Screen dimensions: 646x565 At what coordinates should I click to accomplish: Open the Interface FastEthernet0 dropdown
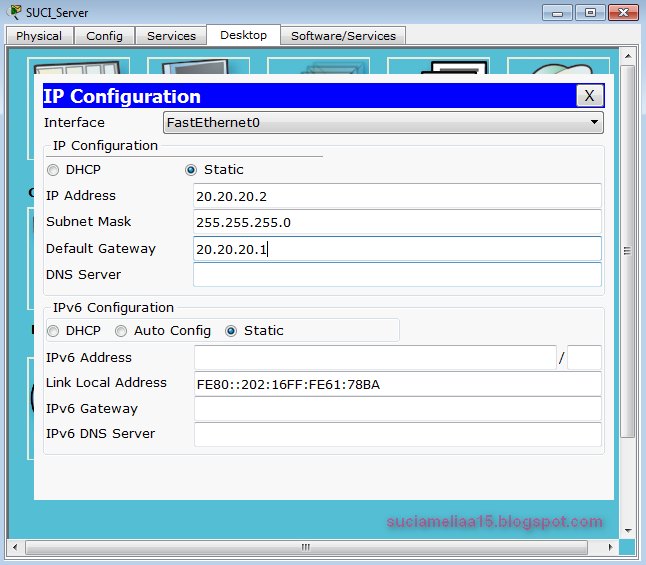pyautogui.click(x=383, y=122)
